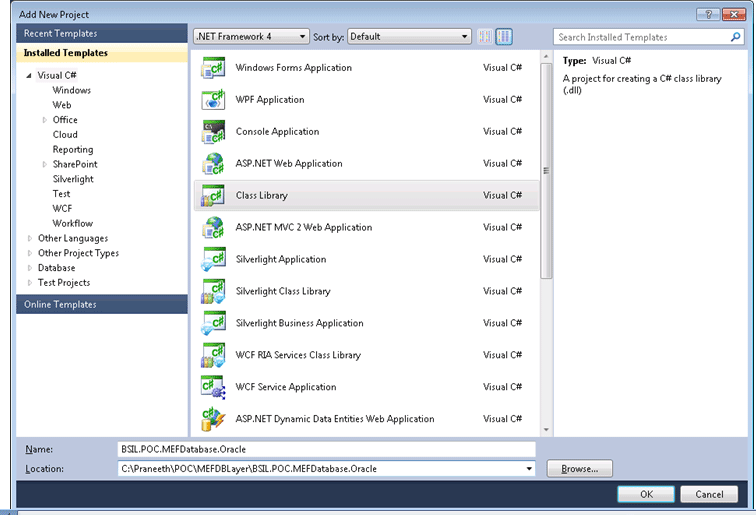
Task: Open the Location path dropdown arrow
Action: coord(529,469)
